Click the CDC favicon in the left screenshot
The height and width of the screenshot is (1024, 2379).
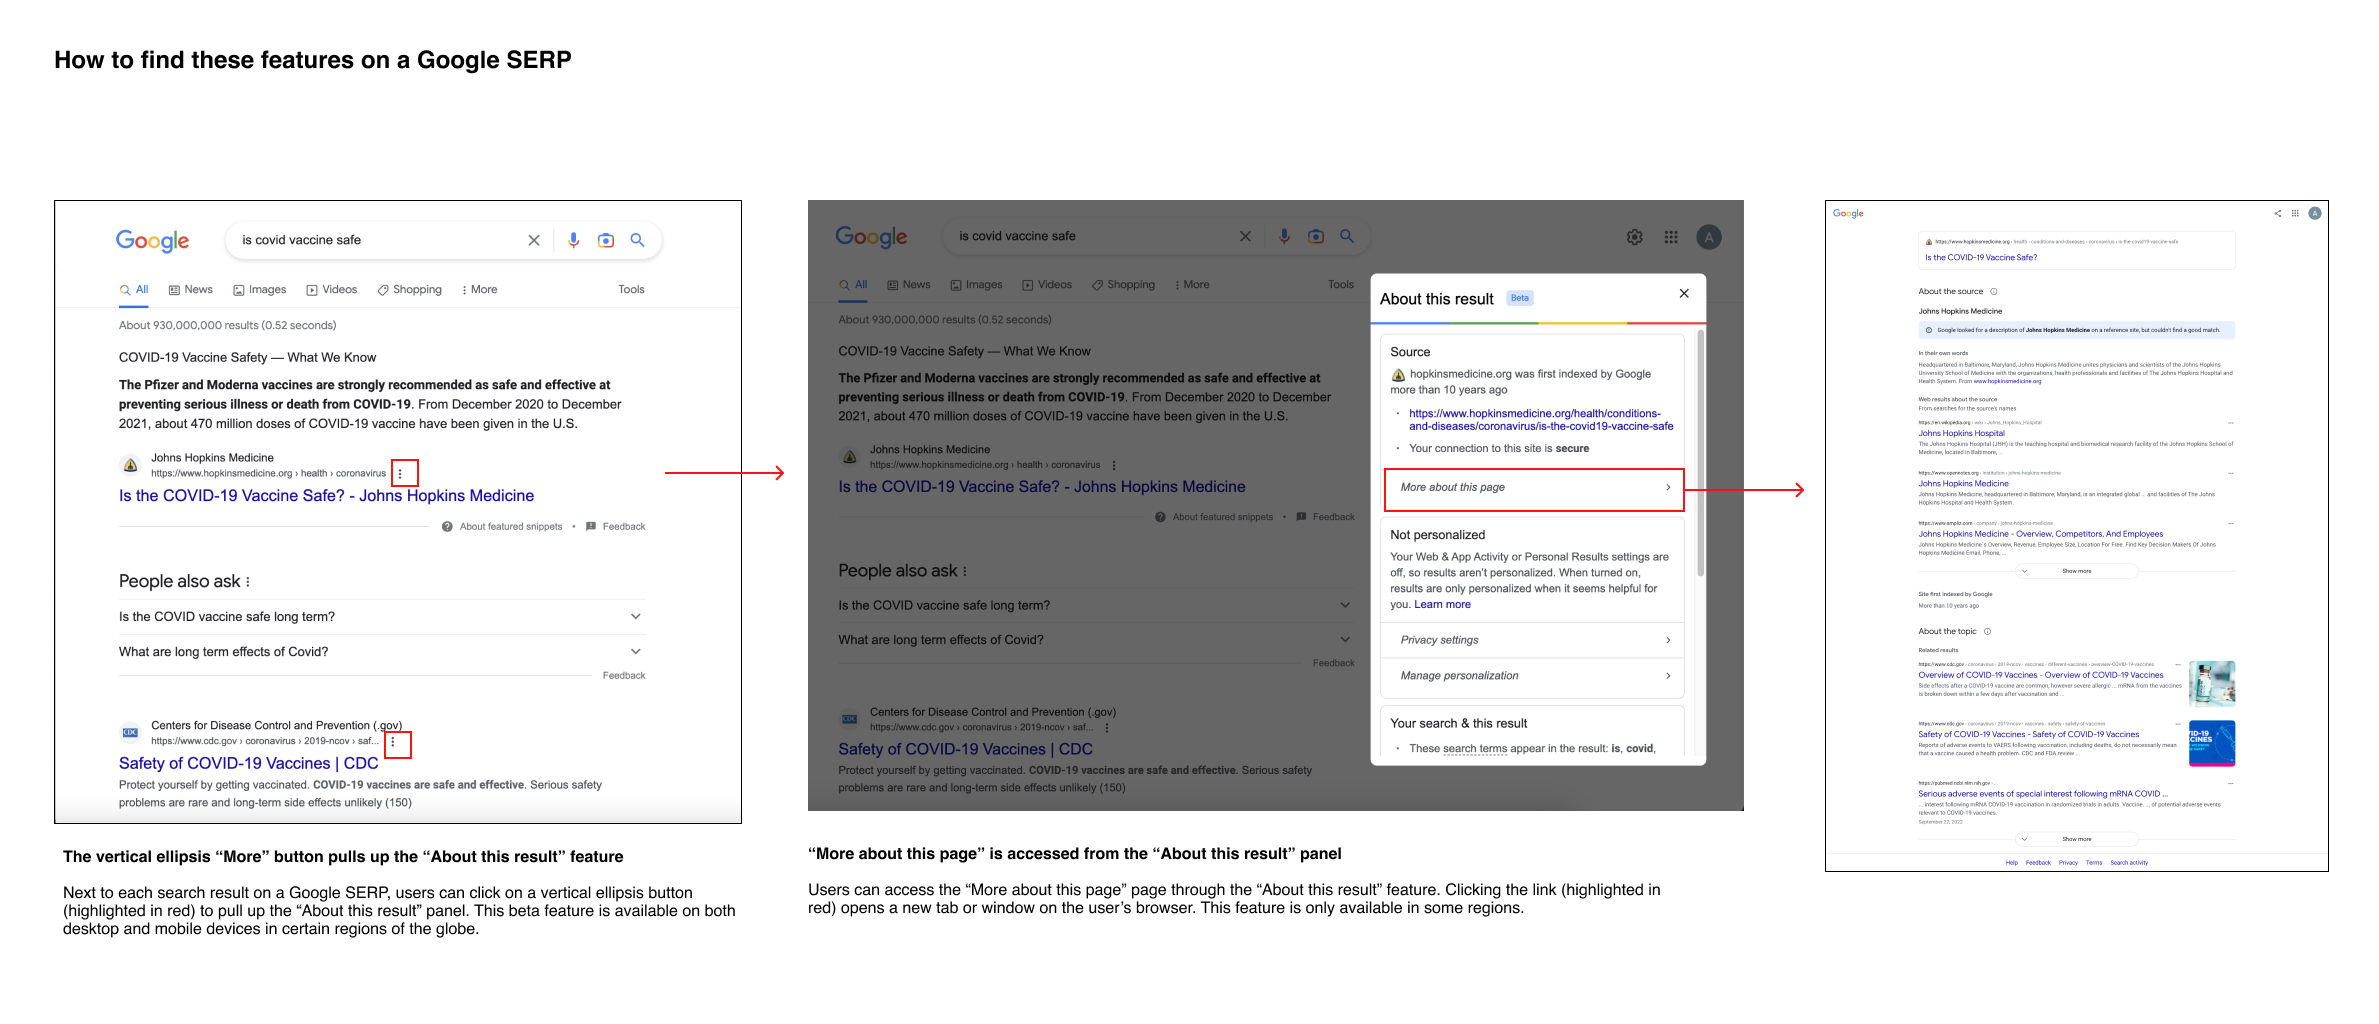point(130,733)
